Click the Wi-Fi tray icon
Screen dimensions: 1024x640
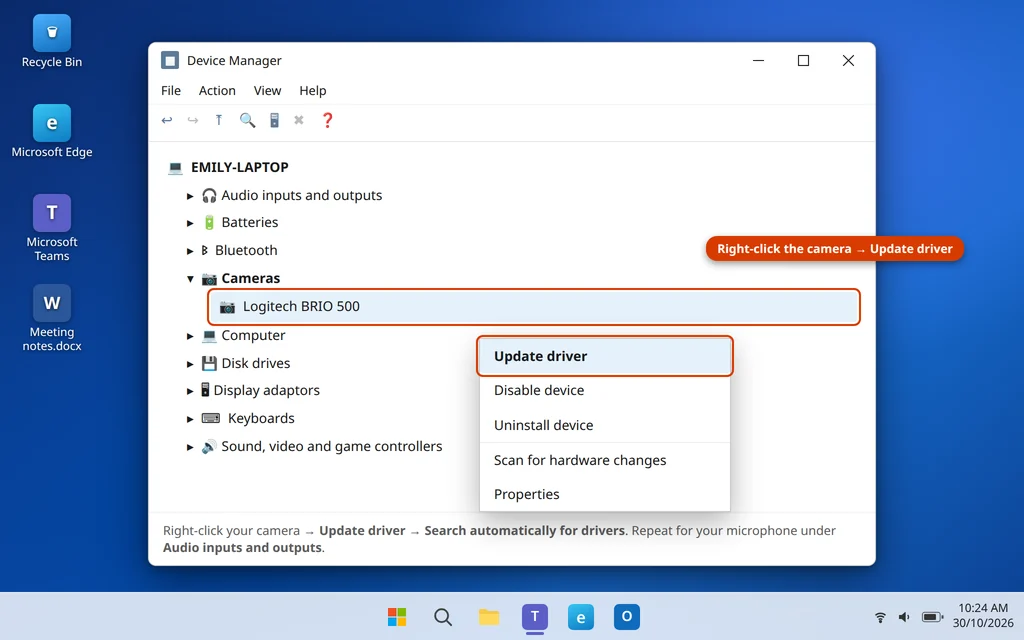click(x=880, y=616)
